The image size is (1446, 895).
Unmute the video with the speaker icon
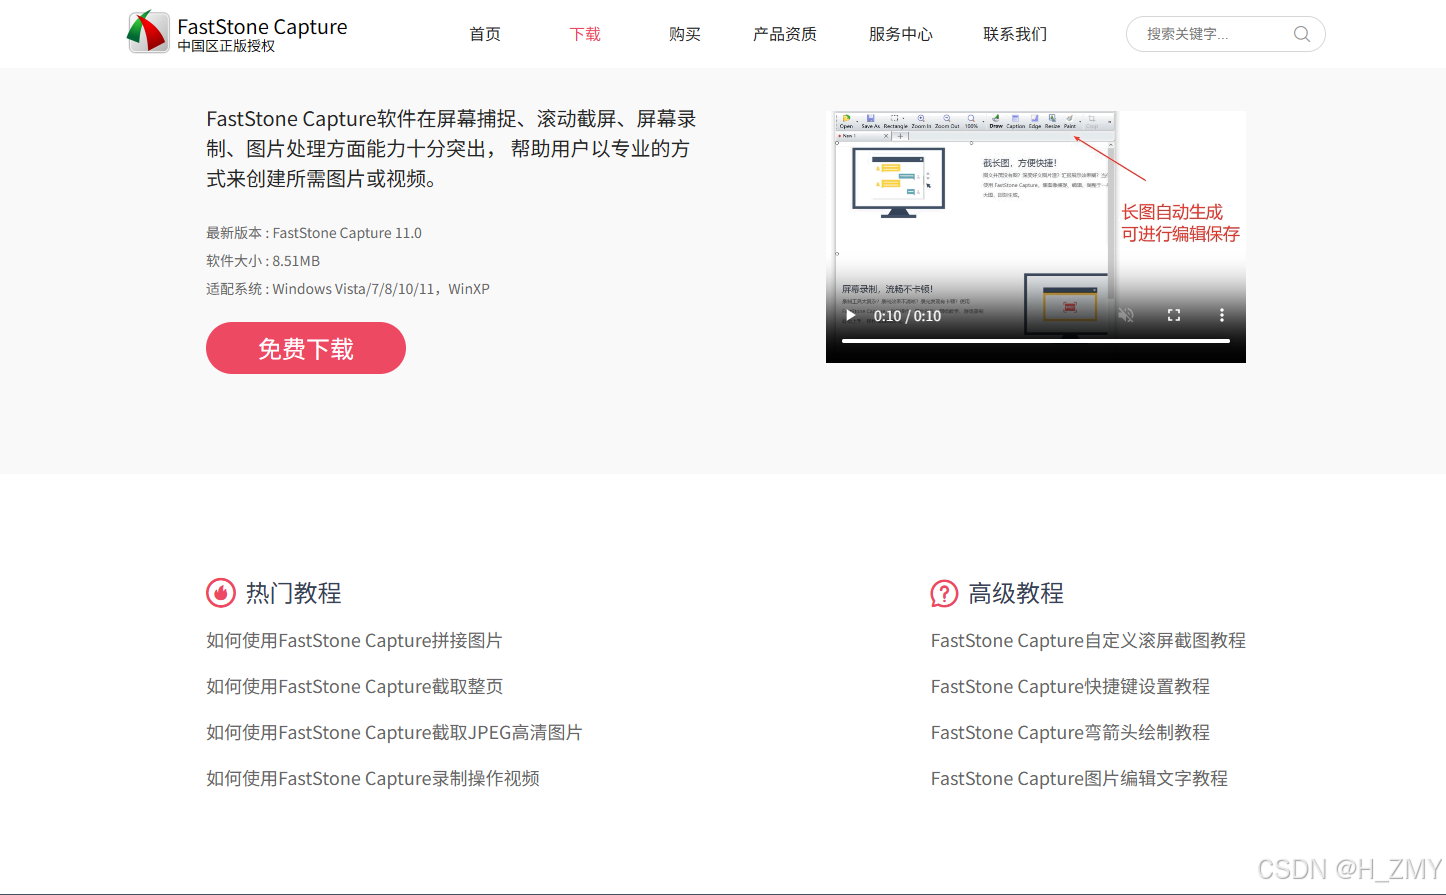point(1126,315)
